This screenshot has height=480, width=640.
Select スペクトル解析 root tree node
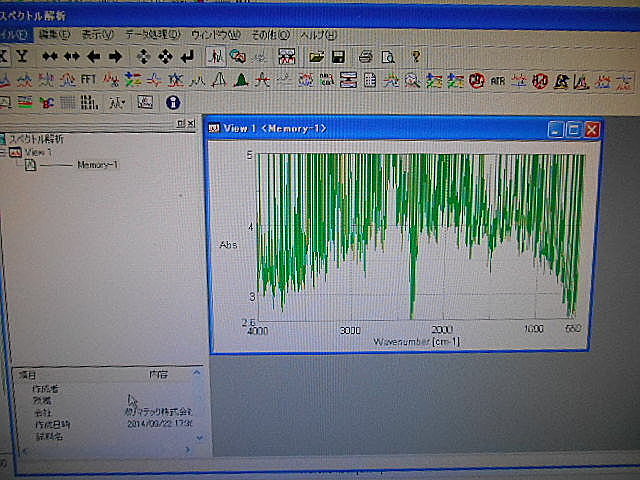click(x=36, y=139)
